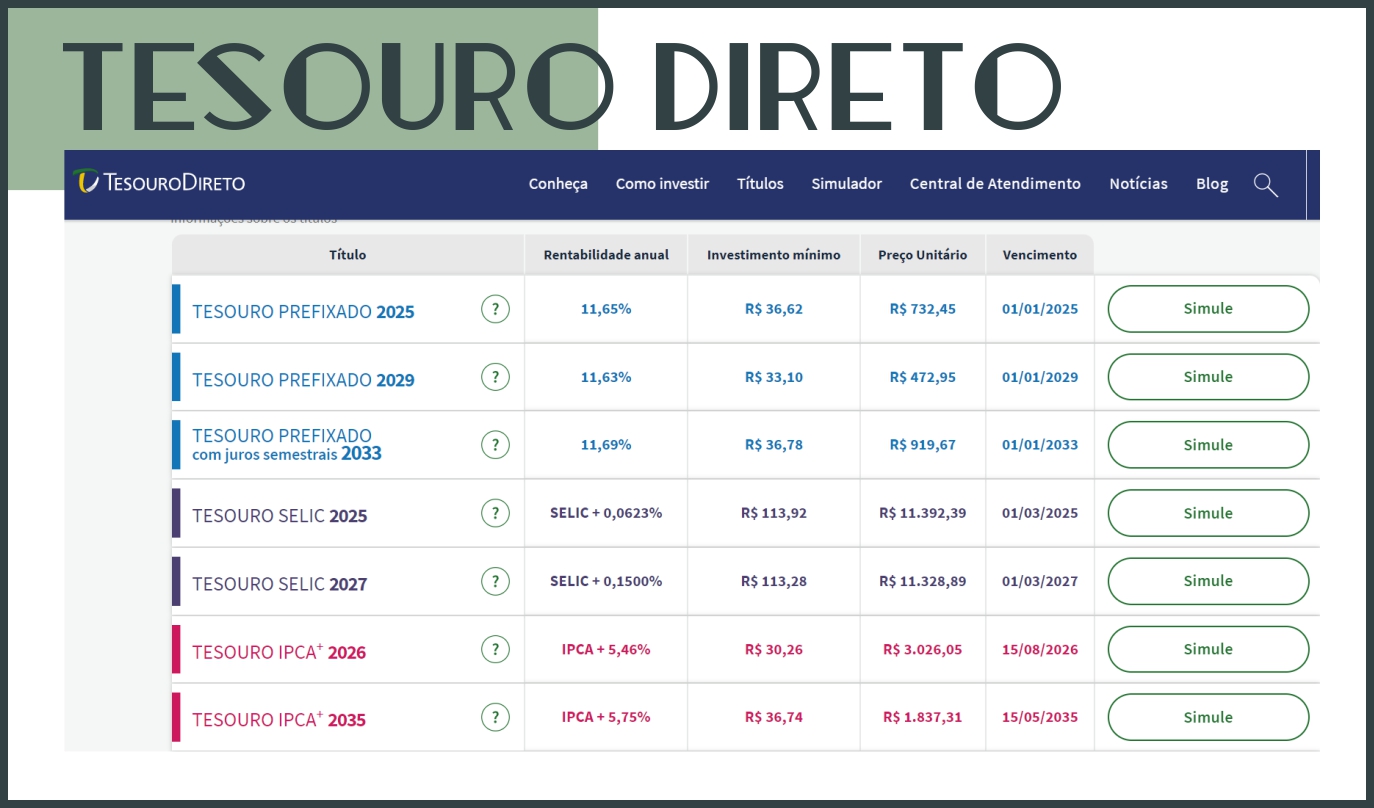
Task: Go to the Simulador page
Action: pyautogui.click(x=847, y=184)
